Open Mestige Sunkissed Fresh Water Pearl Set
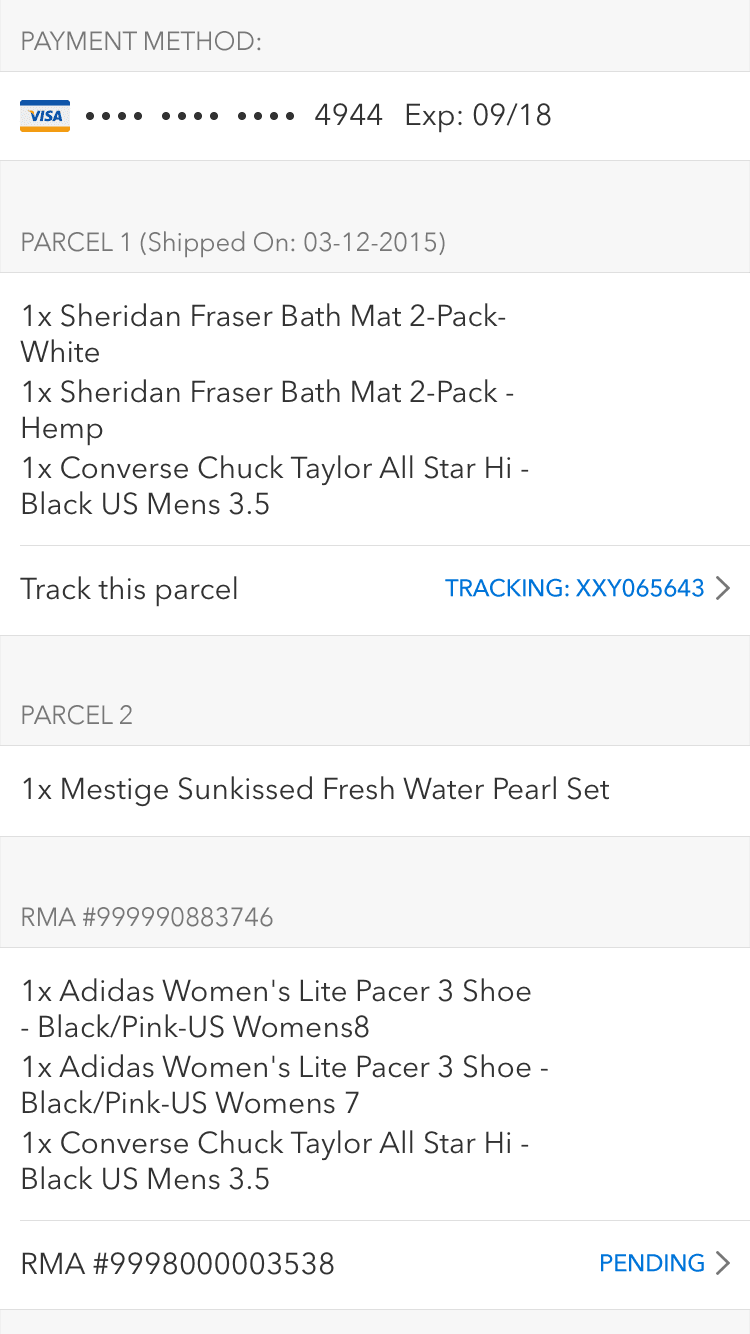Screen dimensions: 750x1334 coord(315,790)
